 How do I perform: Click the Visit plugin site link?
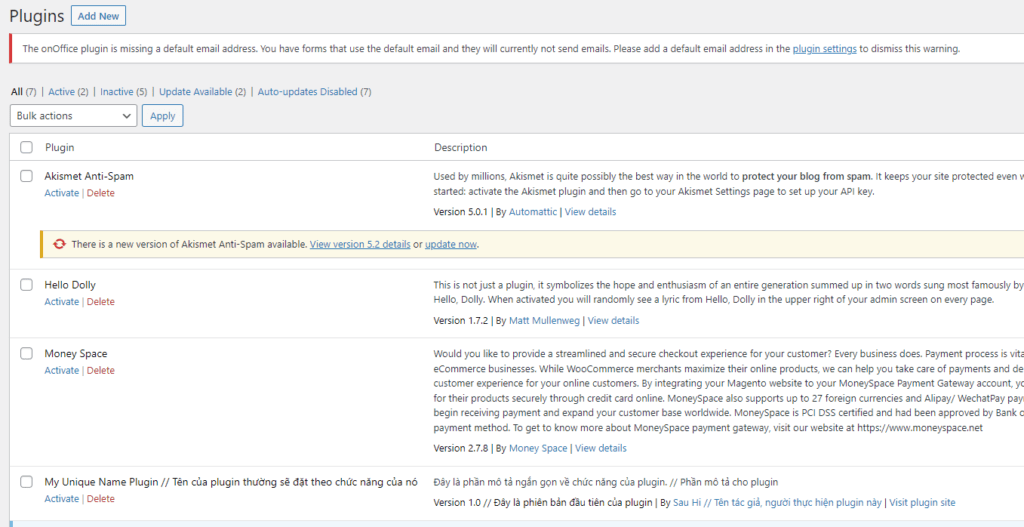point(922,502)
